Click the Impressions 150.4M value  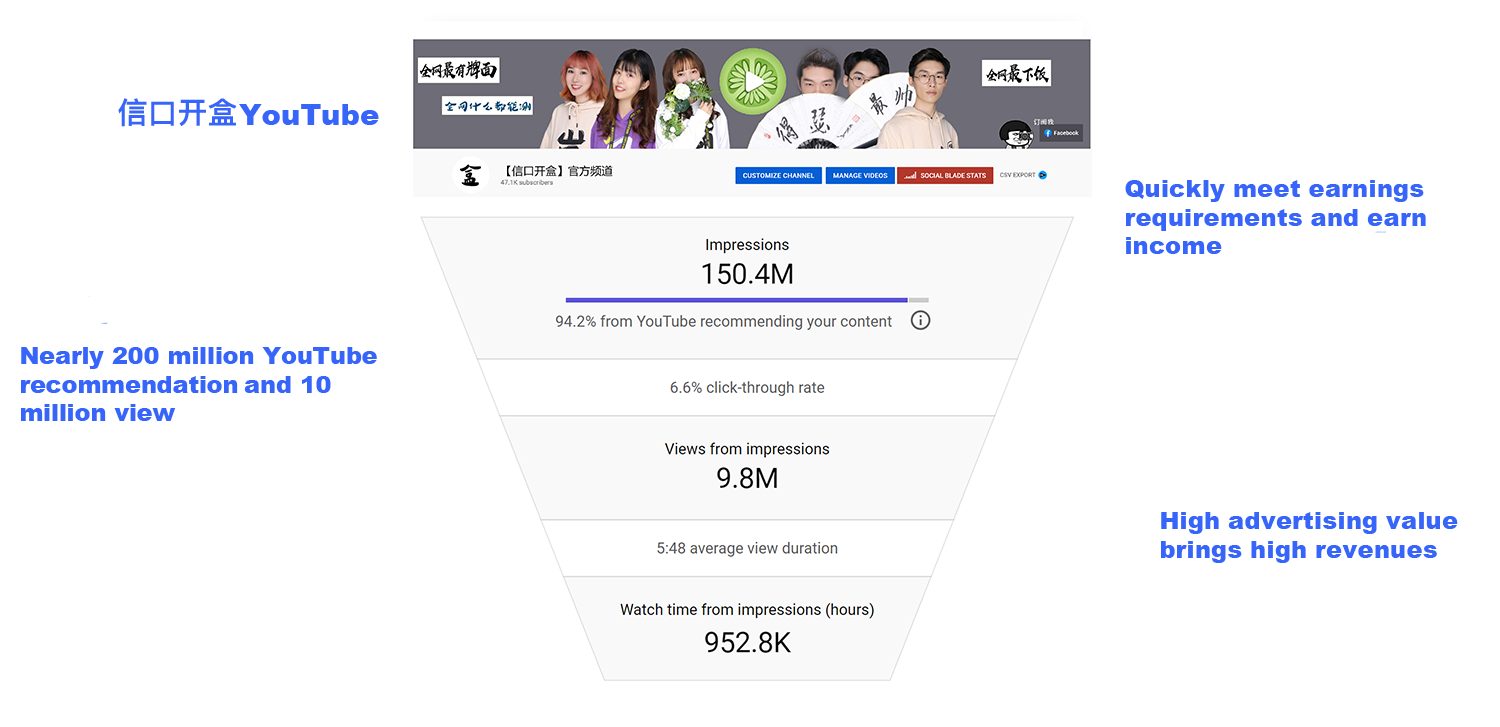(747, 274)
